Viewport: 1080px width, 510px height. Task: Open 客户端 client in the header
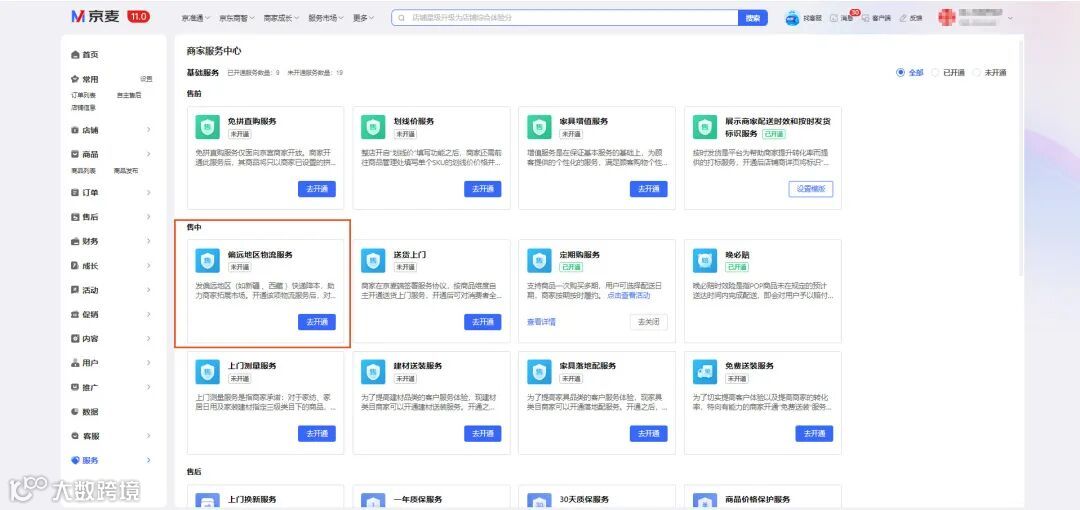[x=877, y=19]
